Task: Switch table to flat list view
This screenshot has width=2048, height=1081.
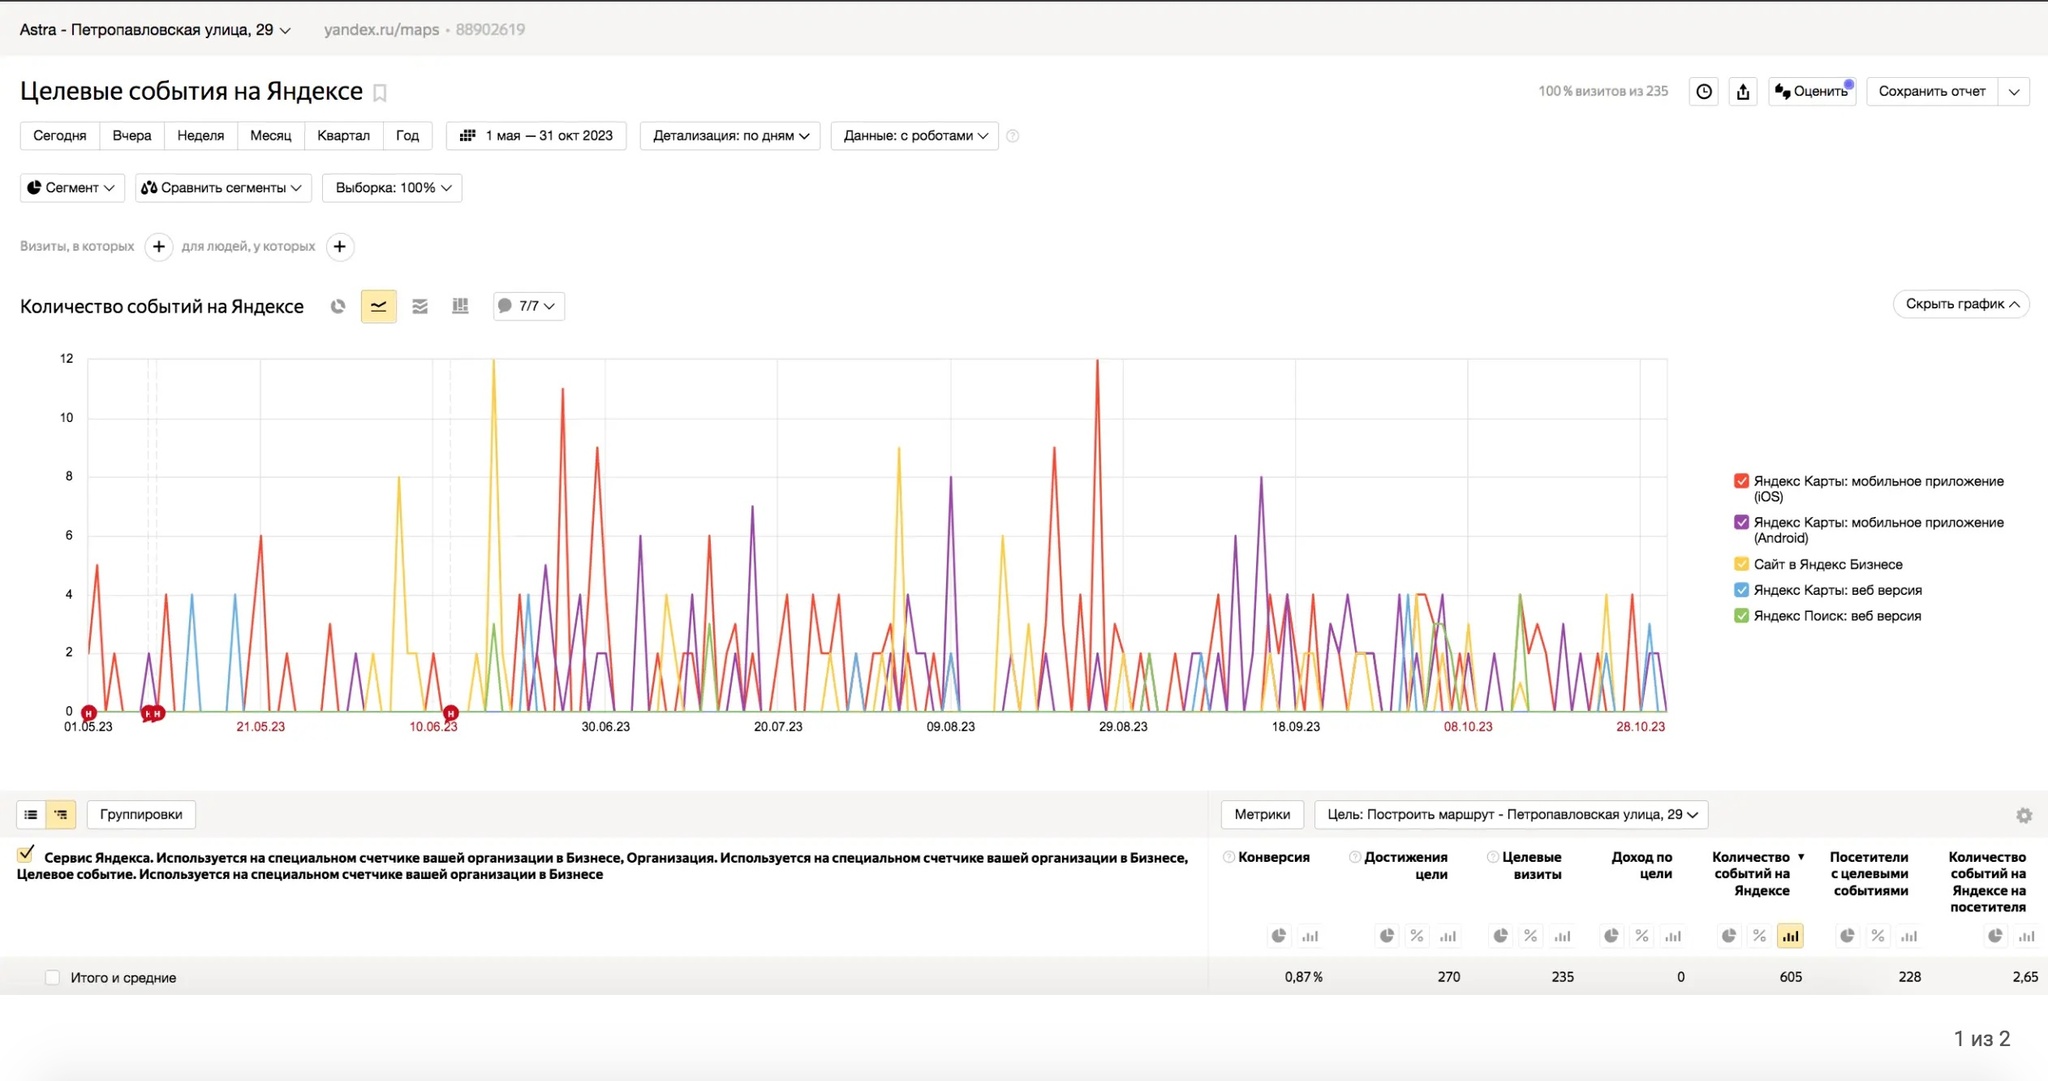Action: [x=31, y=814]
